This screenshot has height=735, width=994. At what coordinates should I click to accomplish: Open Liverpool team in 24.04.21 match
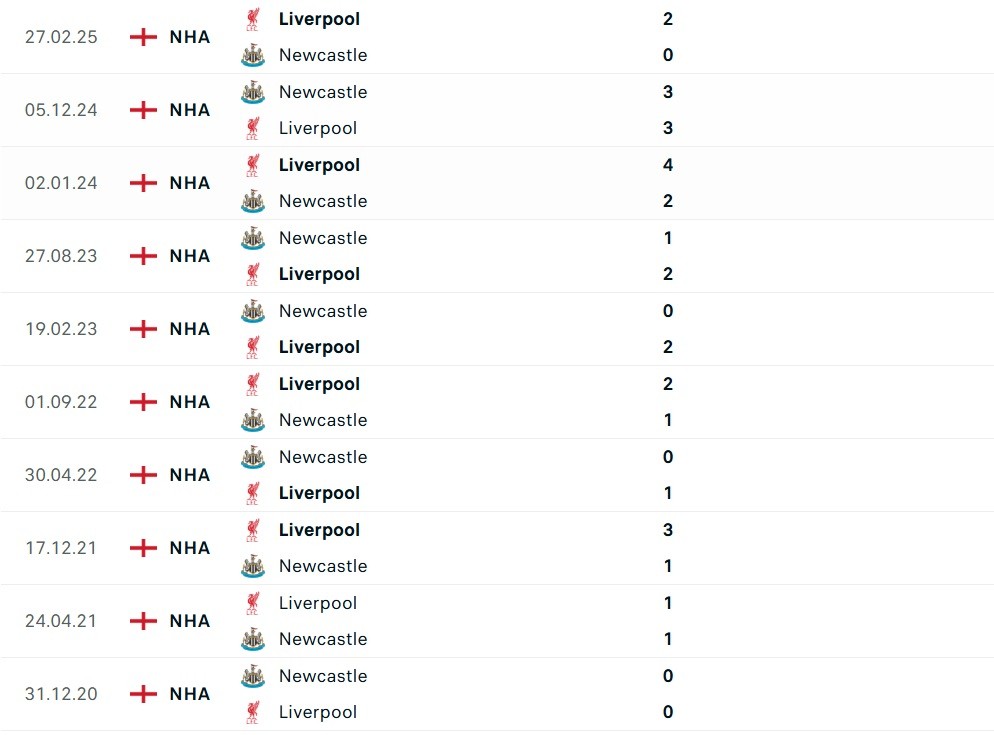tap(317, 603)
